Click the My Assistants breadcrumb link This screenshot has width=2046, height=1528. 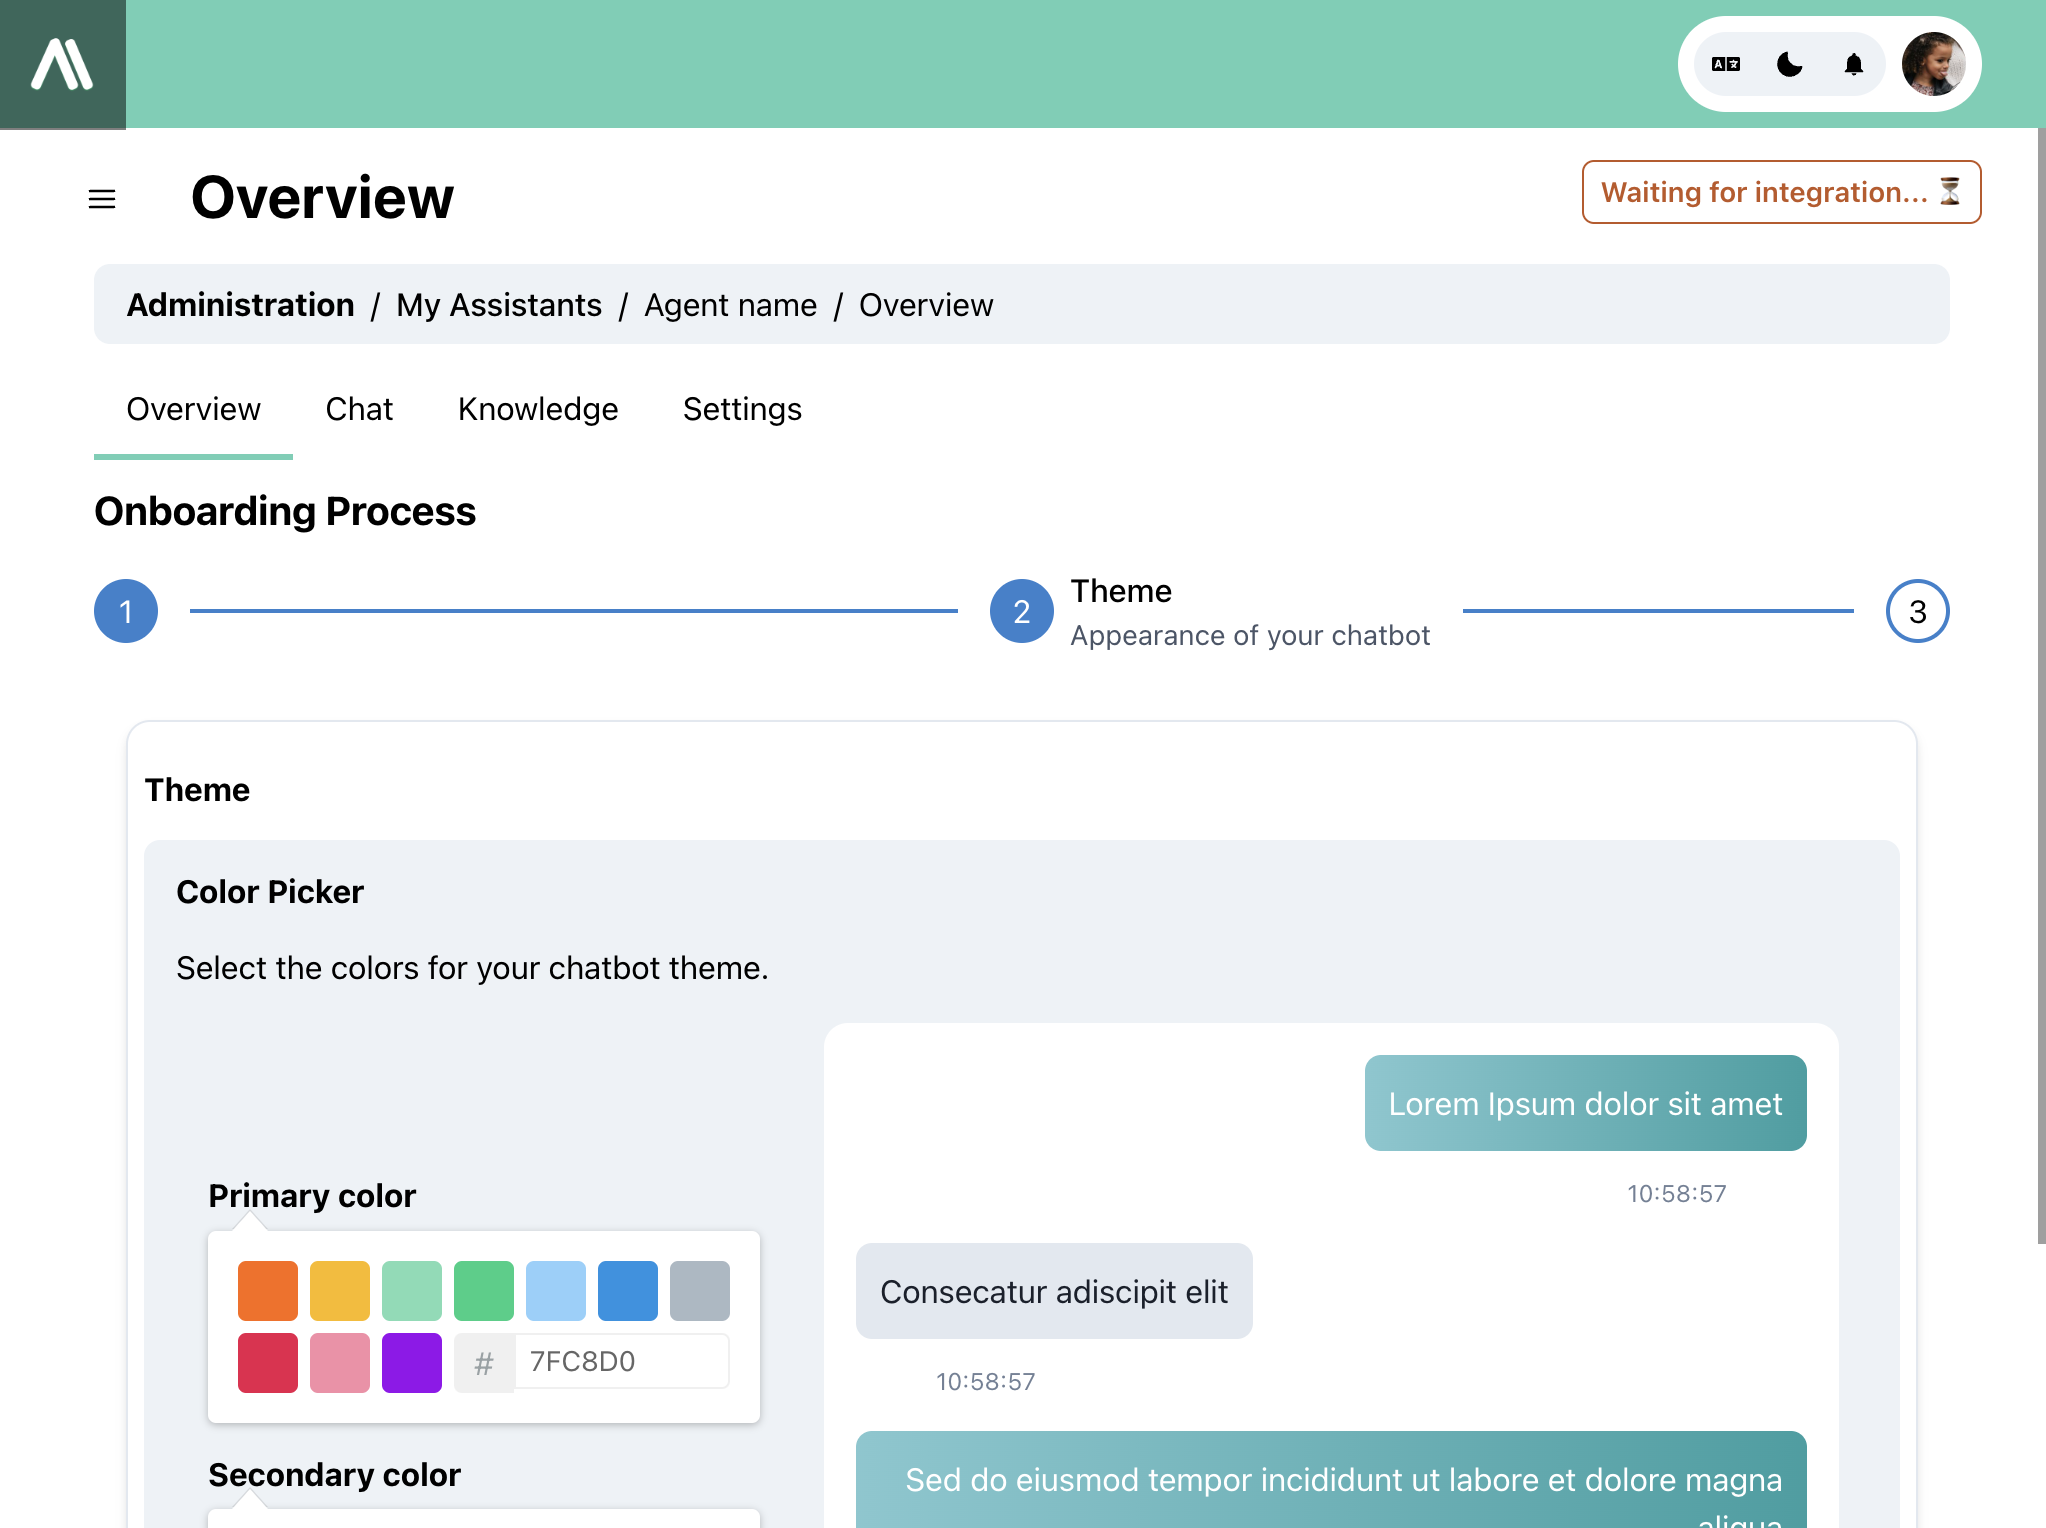pos(497,303)
